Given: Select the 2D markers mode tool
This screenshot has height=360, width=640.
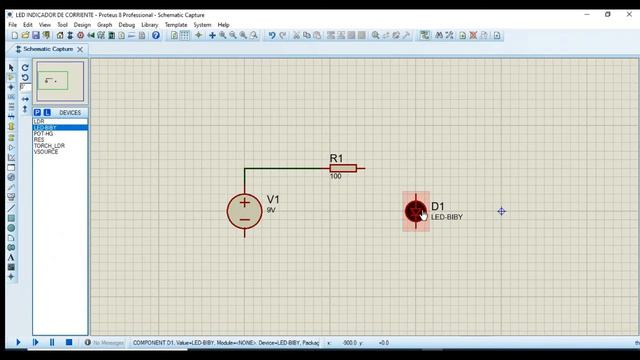Looking at the screenshot, I should click(x=11, y=277).
